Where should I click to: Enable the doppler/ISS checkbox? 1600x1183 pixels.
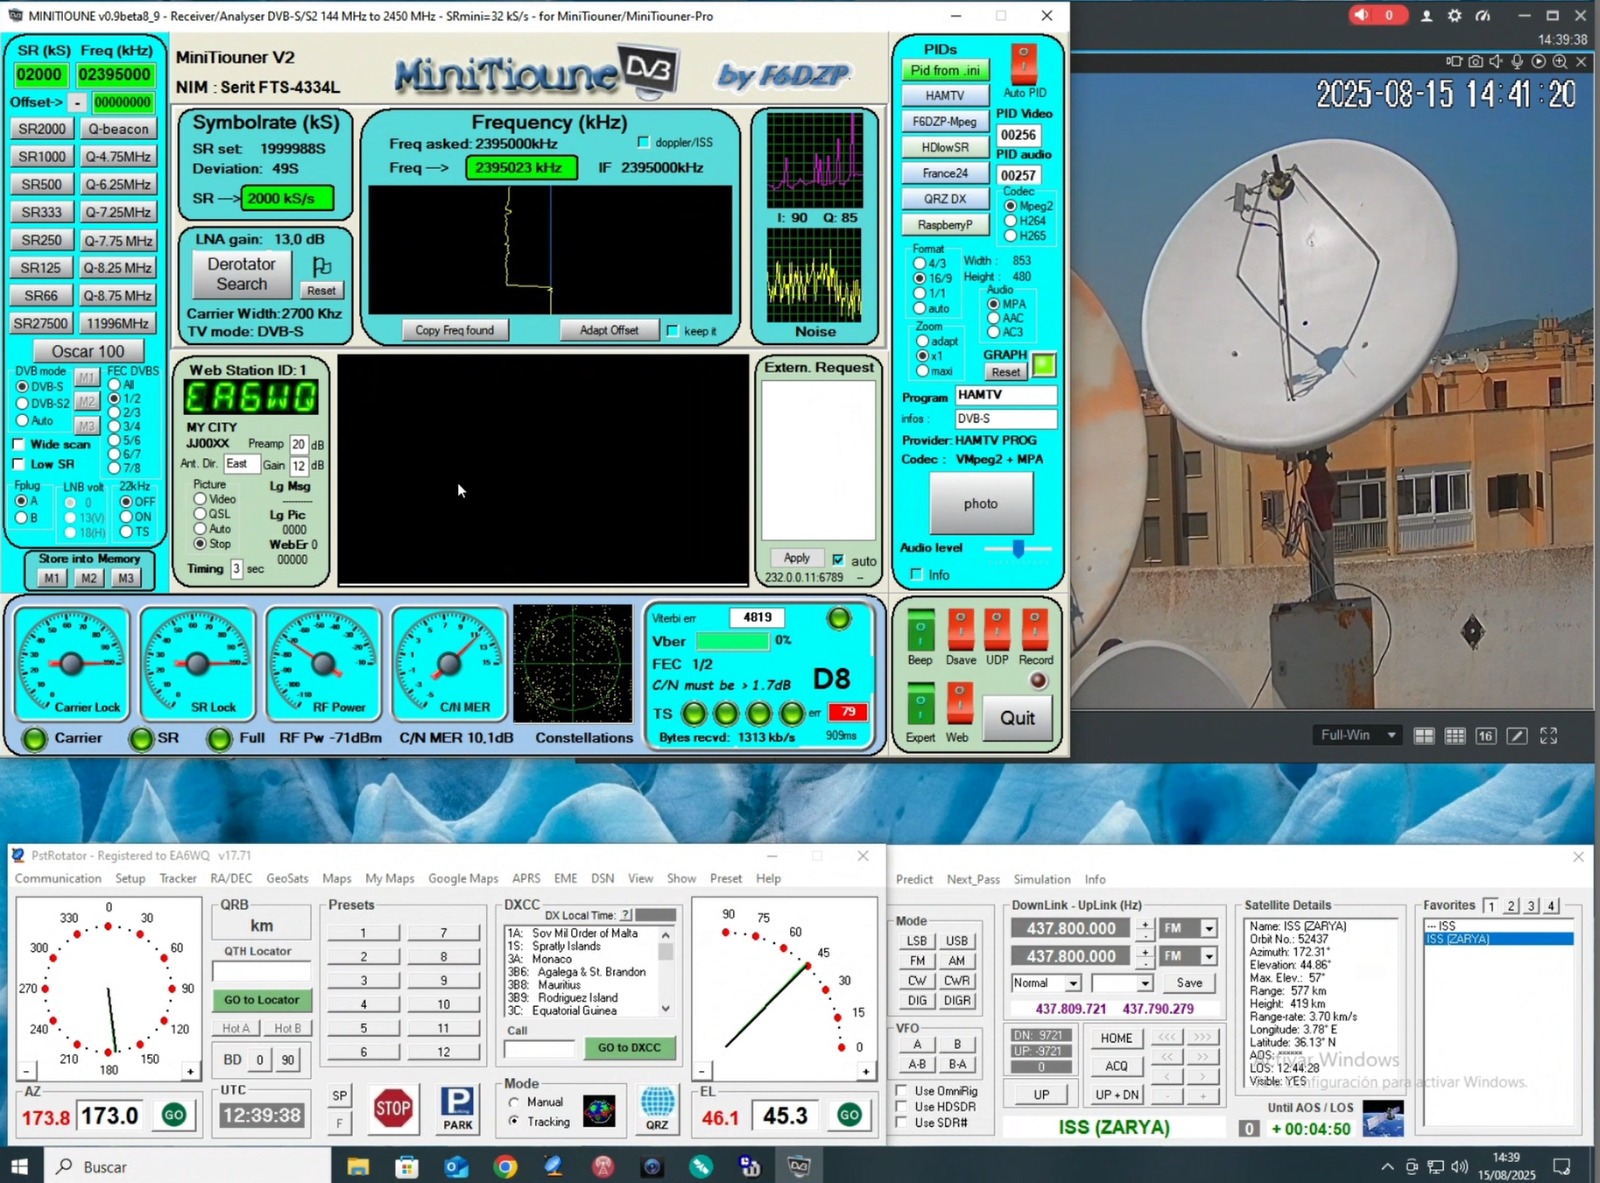click(x=643, y=143)
